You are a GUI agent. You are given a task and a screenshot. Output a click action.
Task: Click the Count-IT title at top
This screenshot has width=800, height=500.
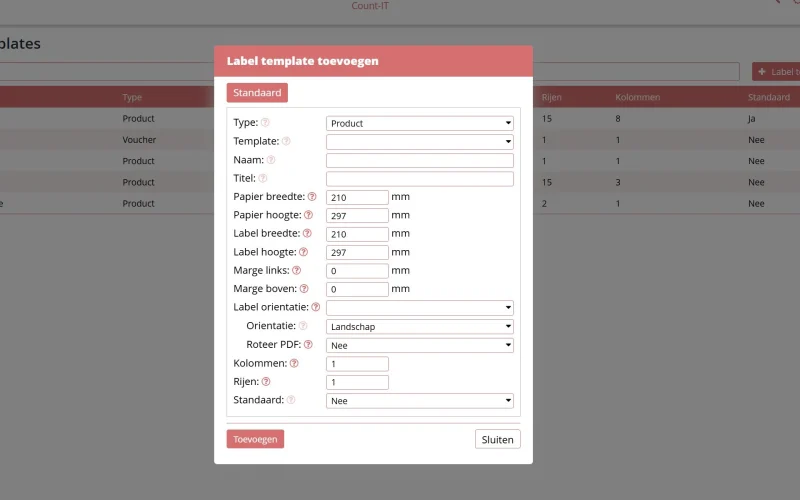pos(370,6)
